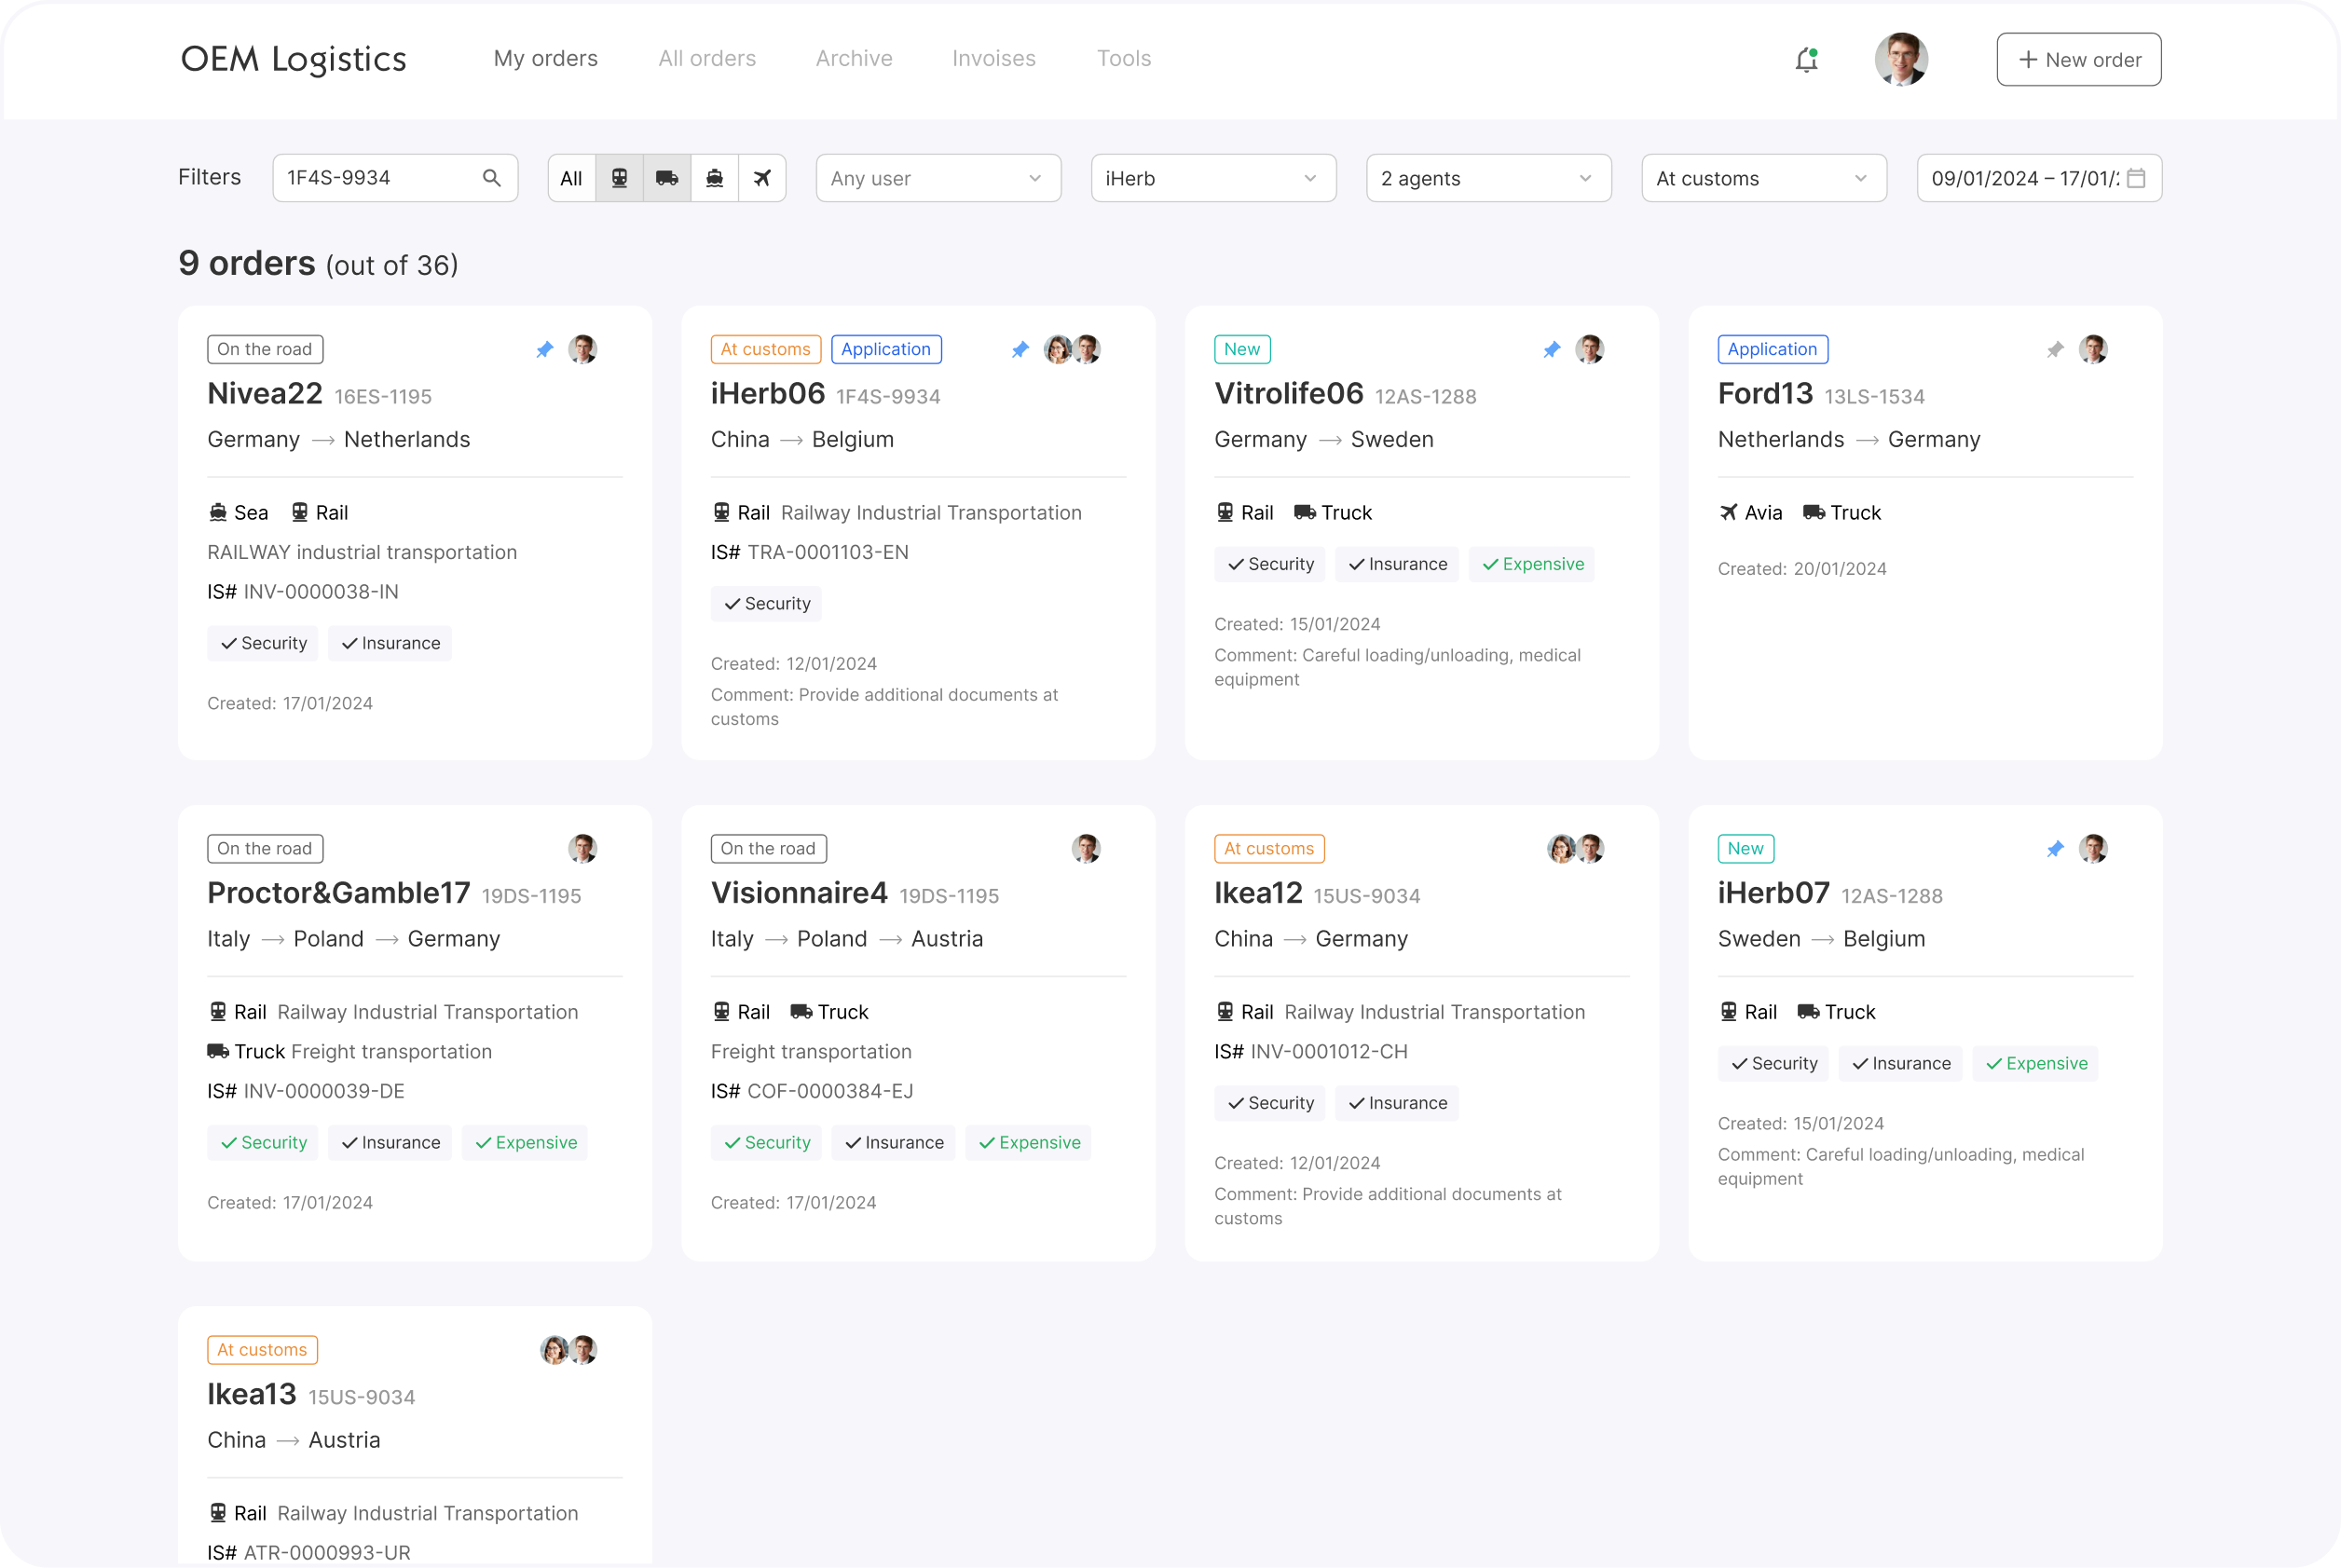This screenshot has height=1568, width=2341.
Task: Open the Any user dropdown
Action: (x=937, y=178)
